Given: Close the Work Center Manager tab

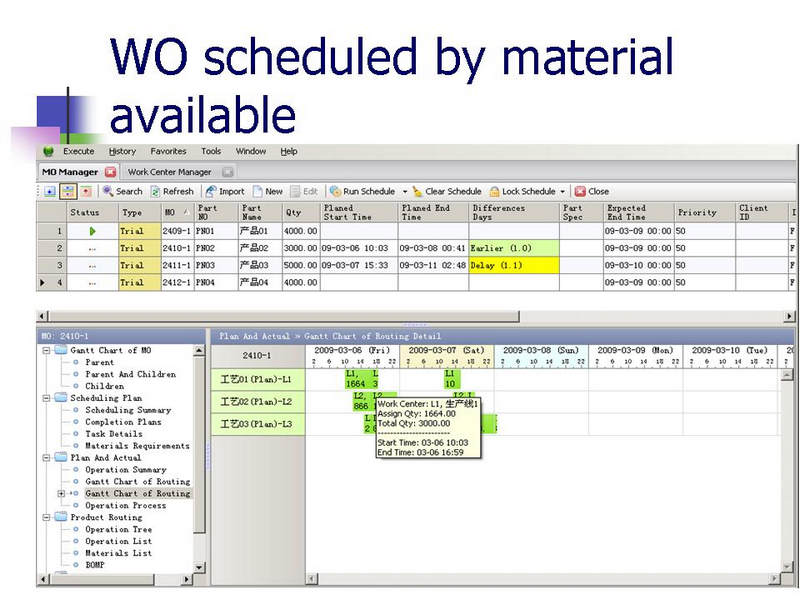Looking at the screenshot, I should (228, 172).
